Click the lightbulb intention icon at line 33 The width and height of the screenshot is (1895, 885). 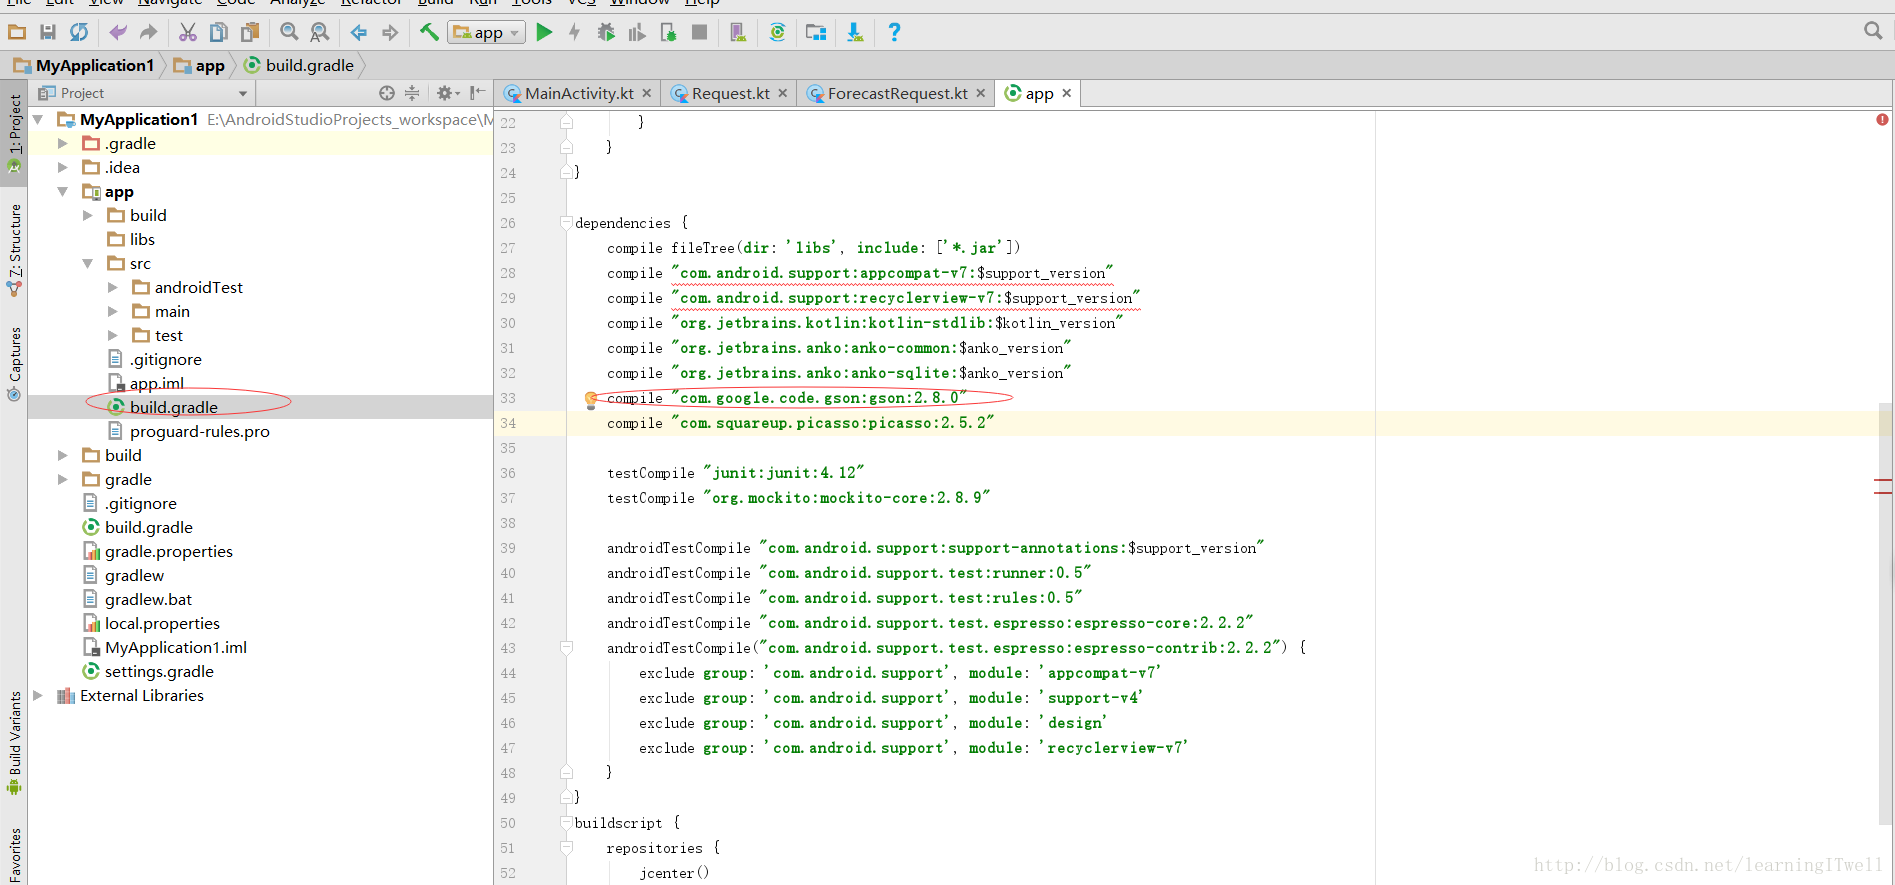click(591, 400)
